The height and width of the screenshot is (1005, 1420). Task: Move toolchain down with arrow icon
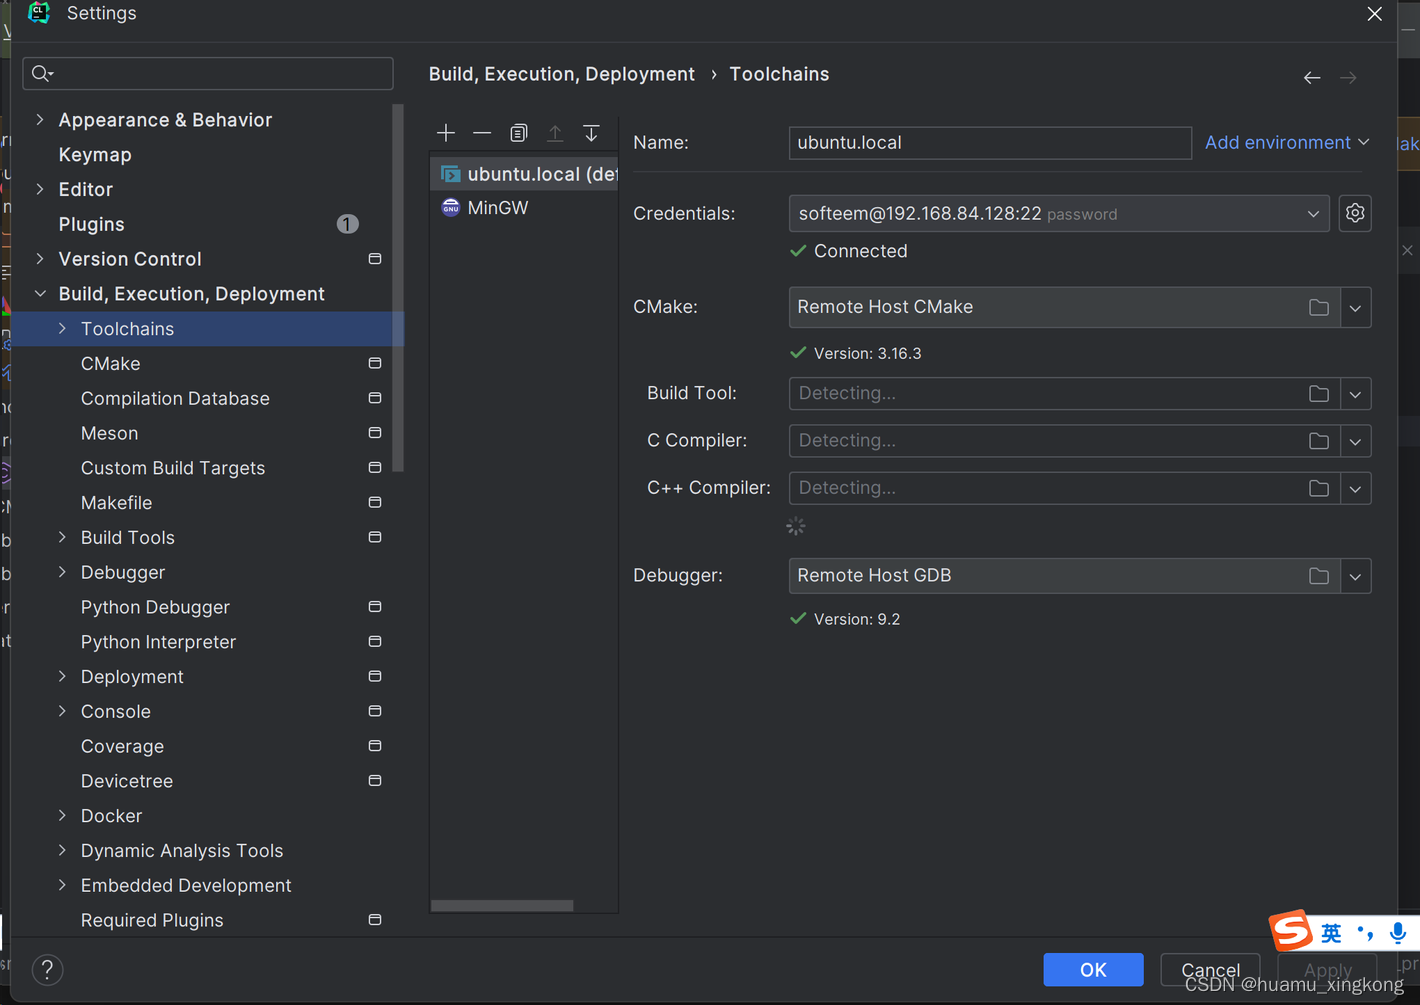point(591,133)
